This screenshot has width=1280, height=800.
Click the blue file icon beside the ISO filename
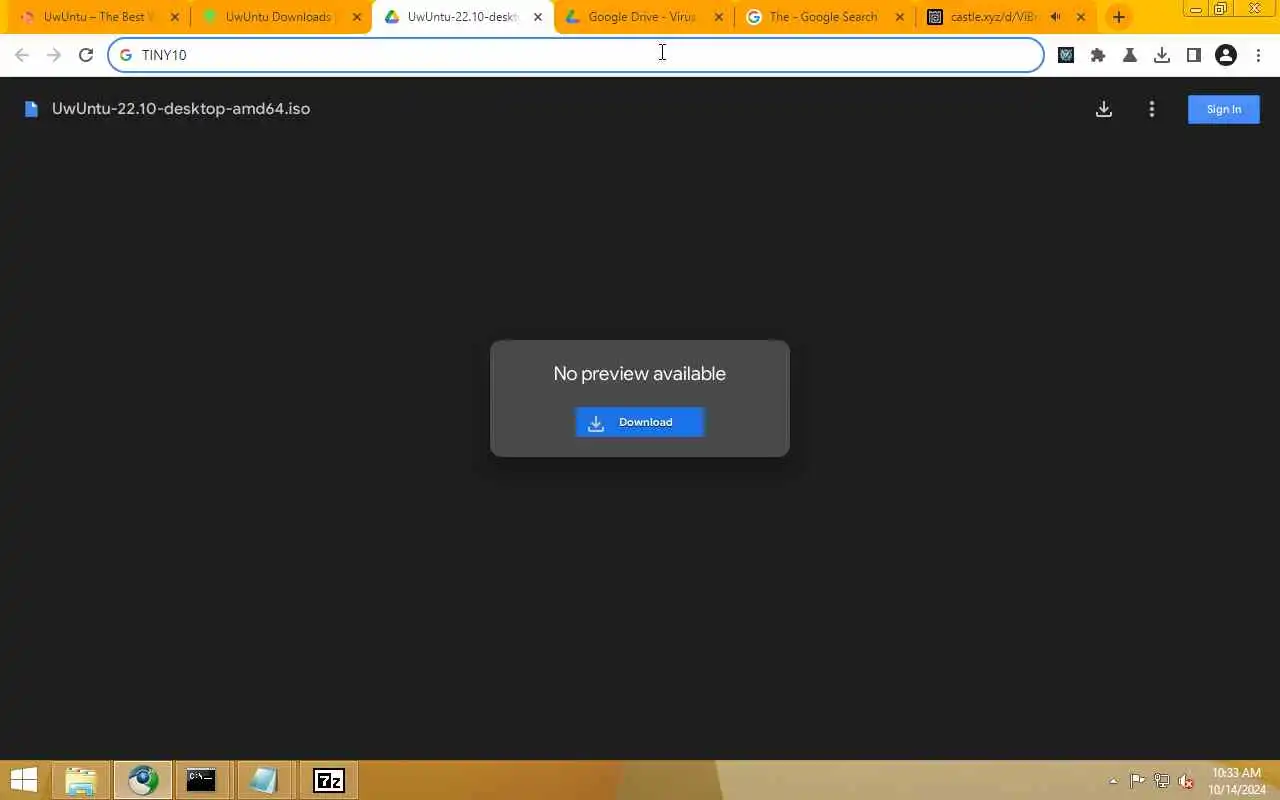click(x=32, y=109)
